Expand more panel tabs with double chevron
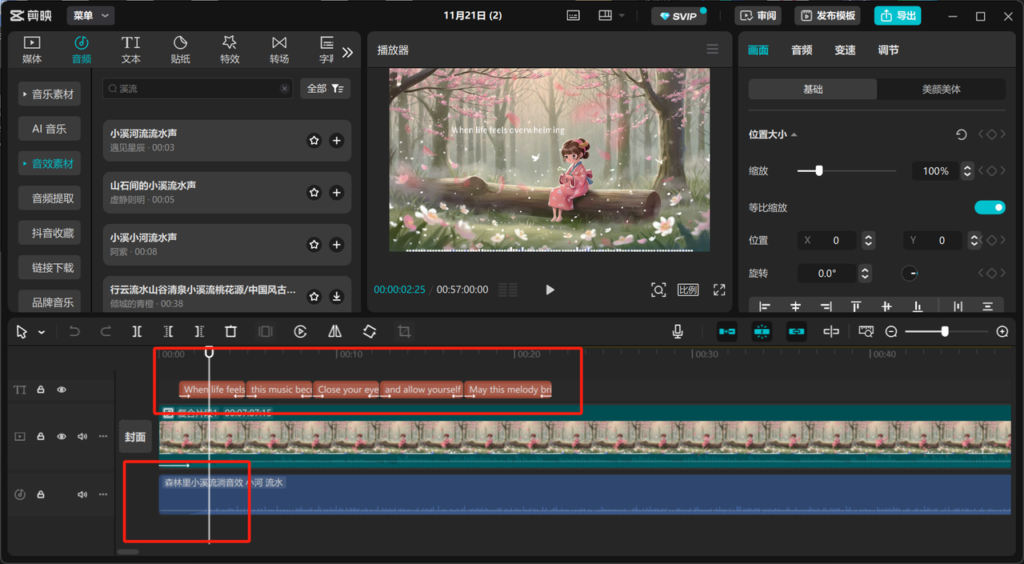Screen dimensions: 1024x564 coord(347,52)
